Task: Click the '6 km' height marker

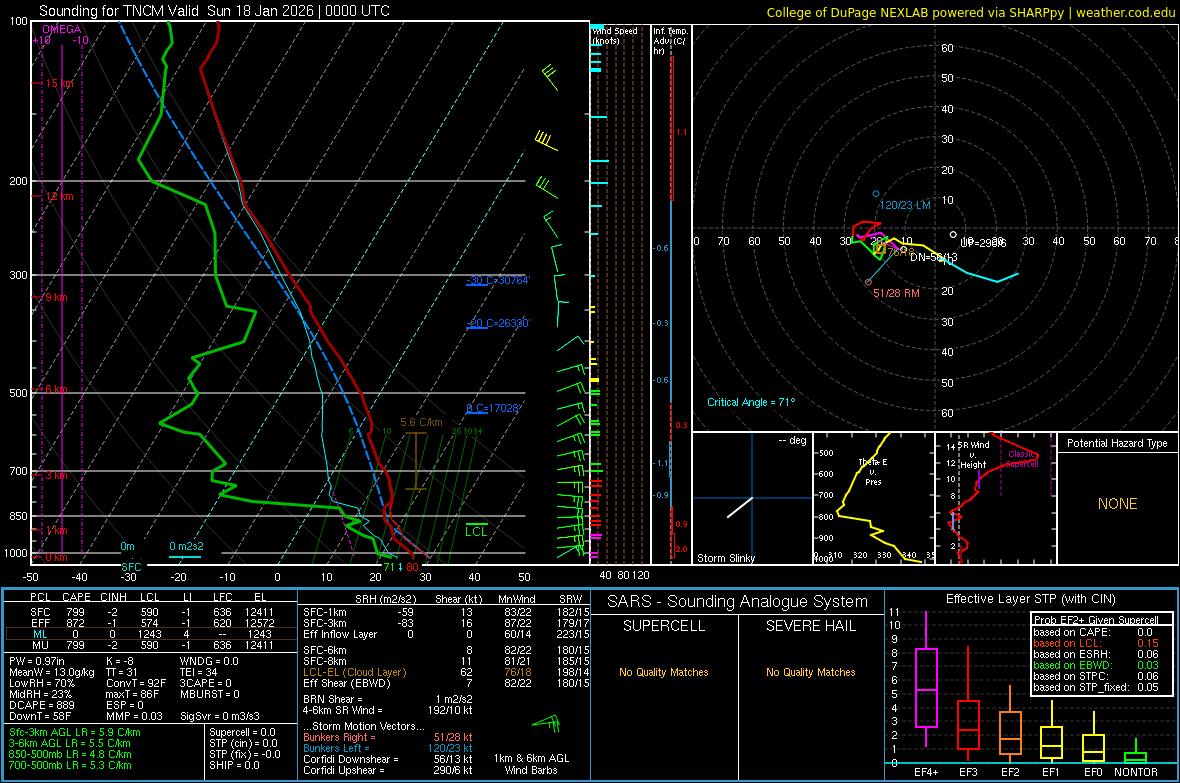Action: click(x=56, y=388)
